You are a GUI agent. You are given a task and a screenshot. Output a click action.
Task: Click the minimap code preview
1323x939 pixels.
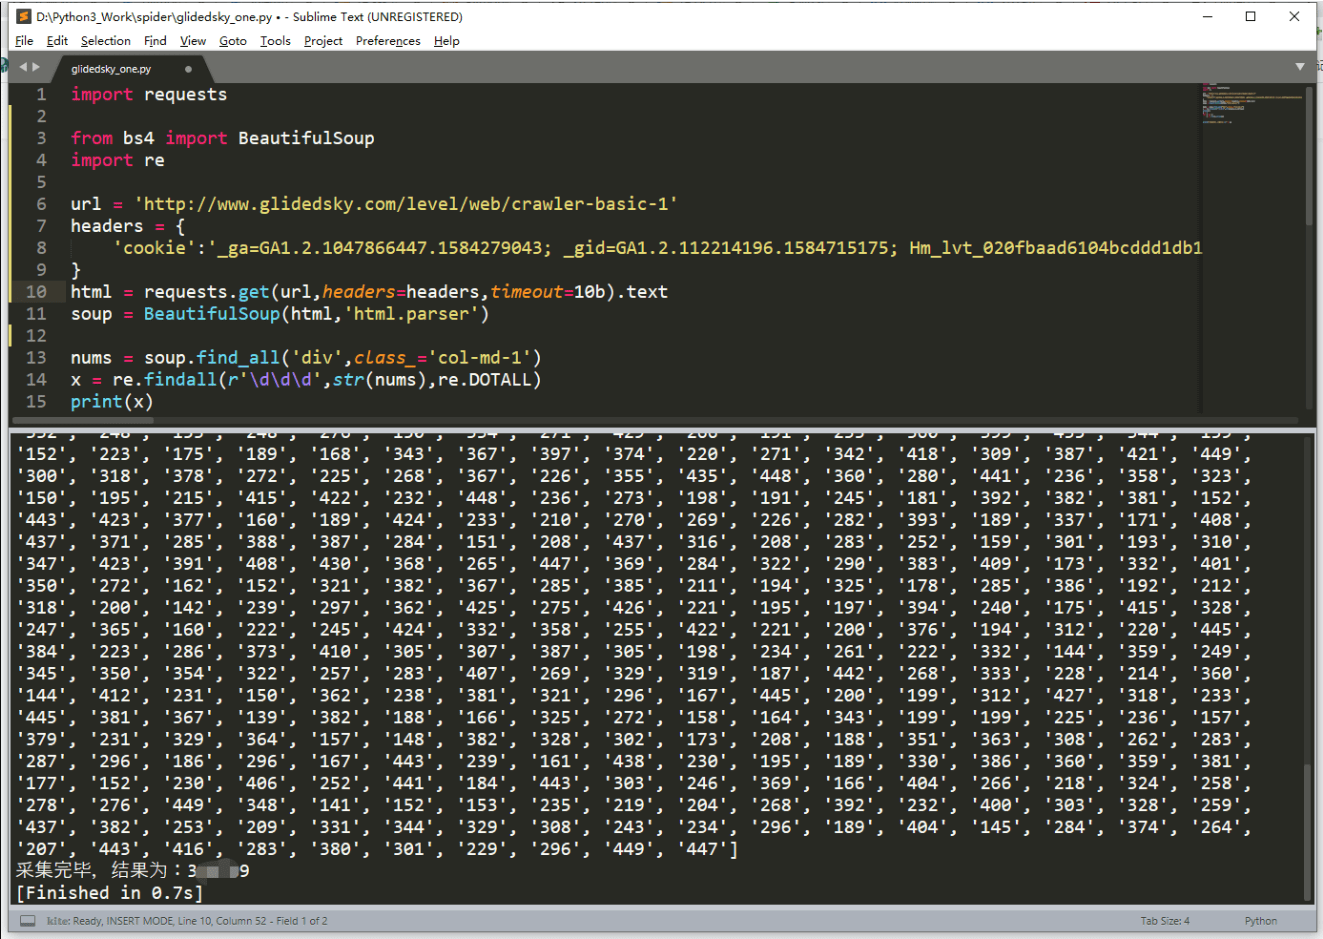click(1252, 104)
